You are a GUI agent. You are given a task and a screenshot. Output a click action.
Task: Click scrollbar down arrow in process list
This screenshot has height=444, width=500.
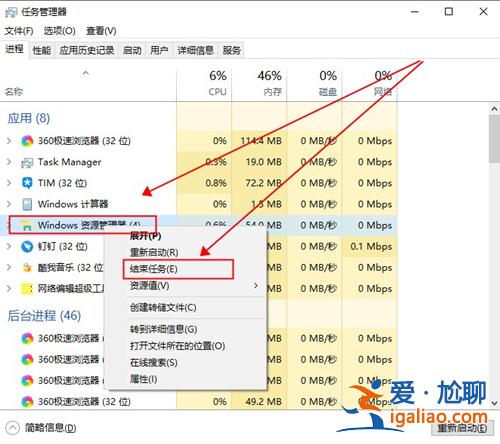494,403
